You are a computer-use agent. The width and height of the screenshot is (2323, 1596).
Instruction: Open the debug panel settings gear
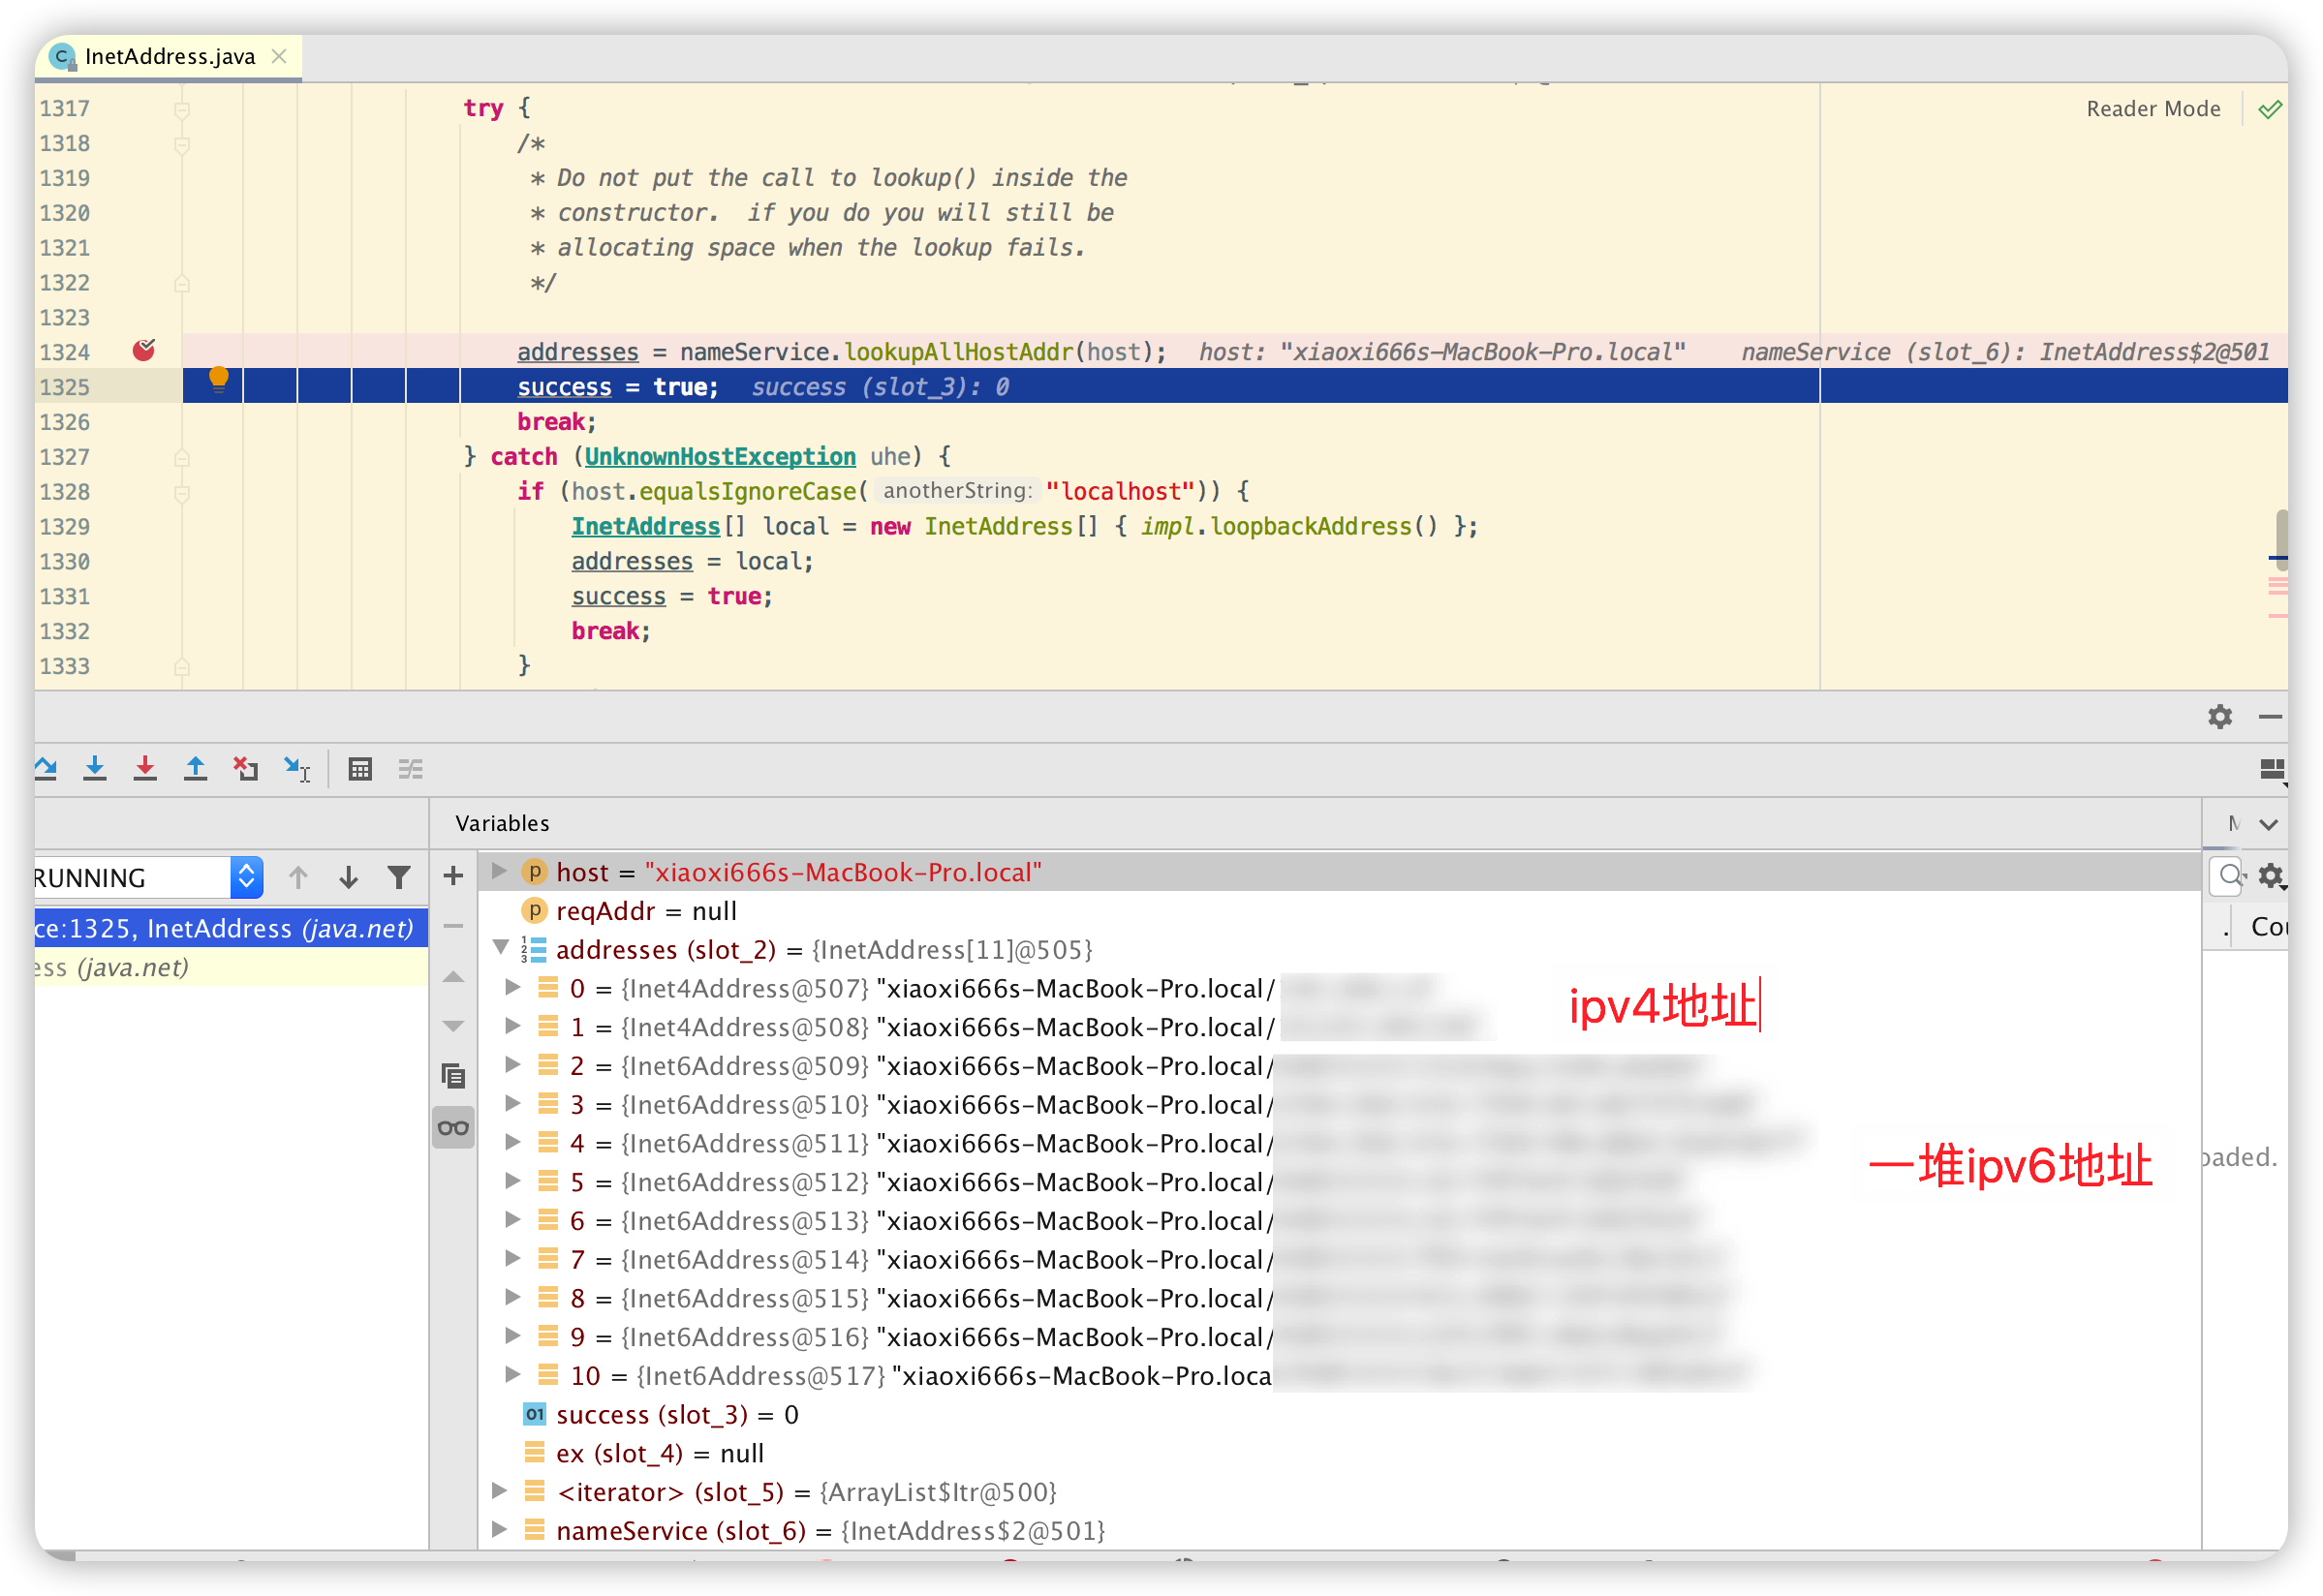[x=2219, y=716]
